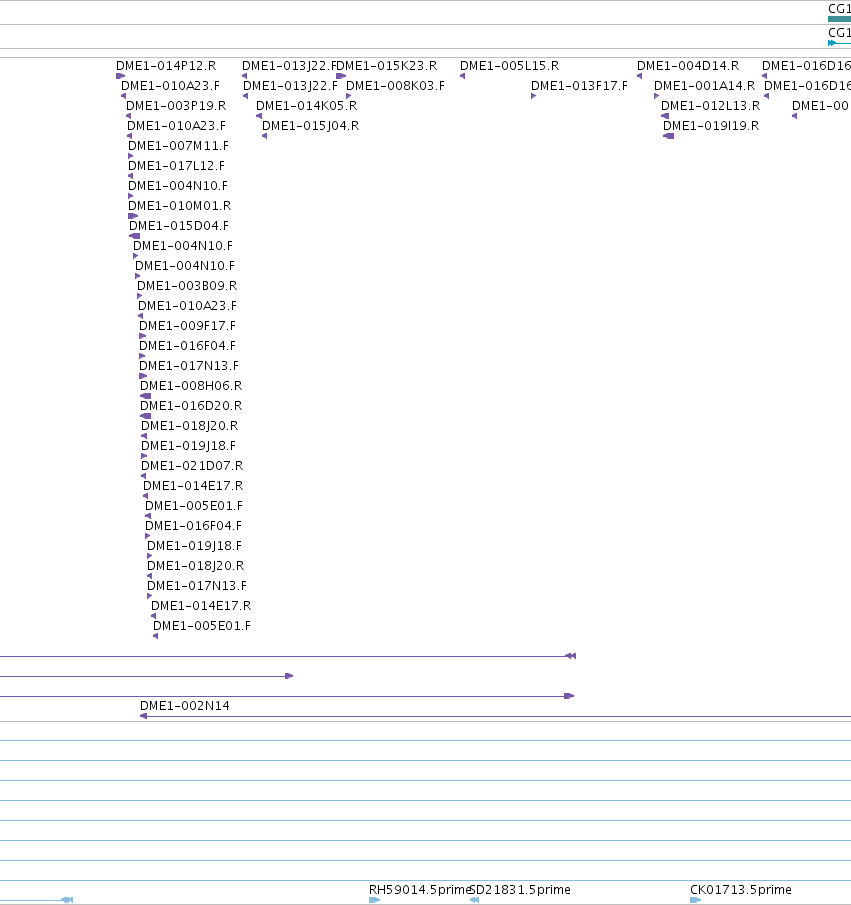Select the arrow glyph beneath DME1-010M01.R
Screen dimensions: 851x905
(133, 216)
